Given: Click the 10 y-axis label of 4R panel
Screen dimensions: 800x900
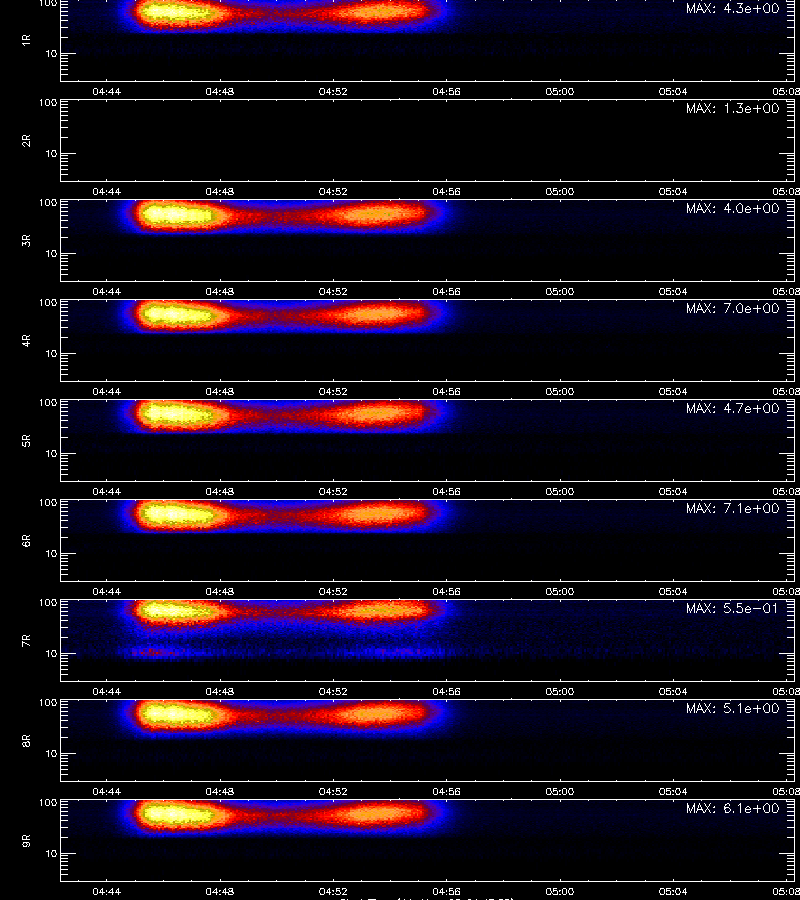Looking at the screenshot, I should coord(51,354).
